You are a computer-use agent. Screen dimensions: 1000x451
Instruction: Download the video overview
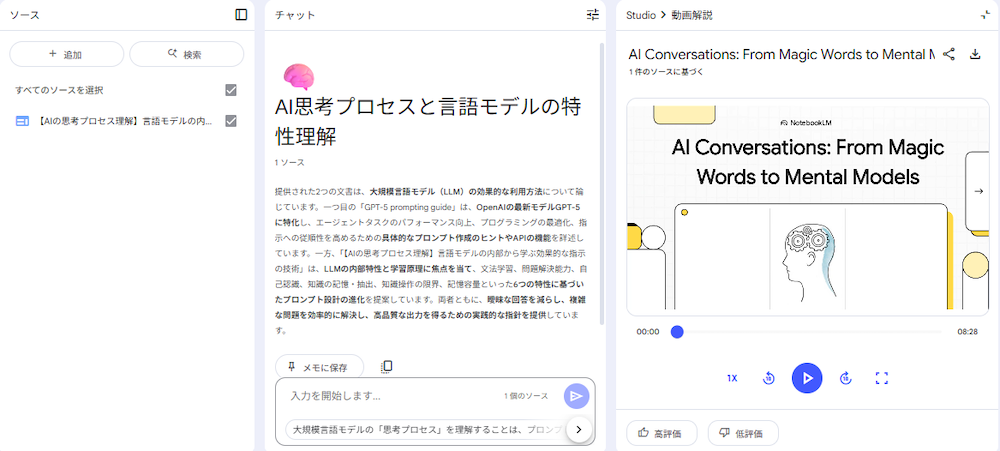pos(974,54)
